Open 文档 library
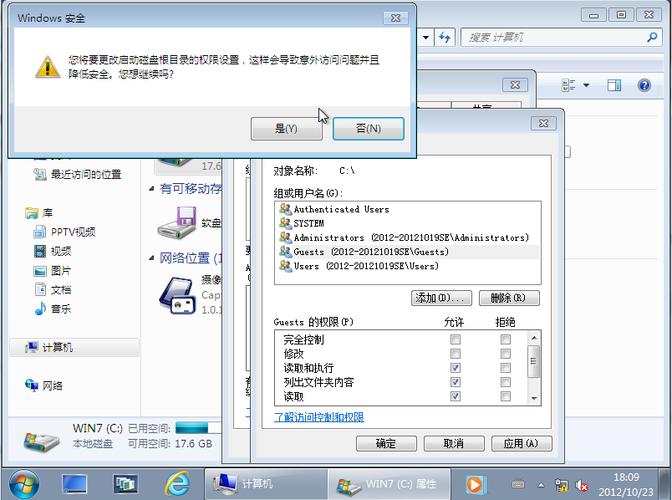This screenshot has width=672, height=500. click(52, 290)
